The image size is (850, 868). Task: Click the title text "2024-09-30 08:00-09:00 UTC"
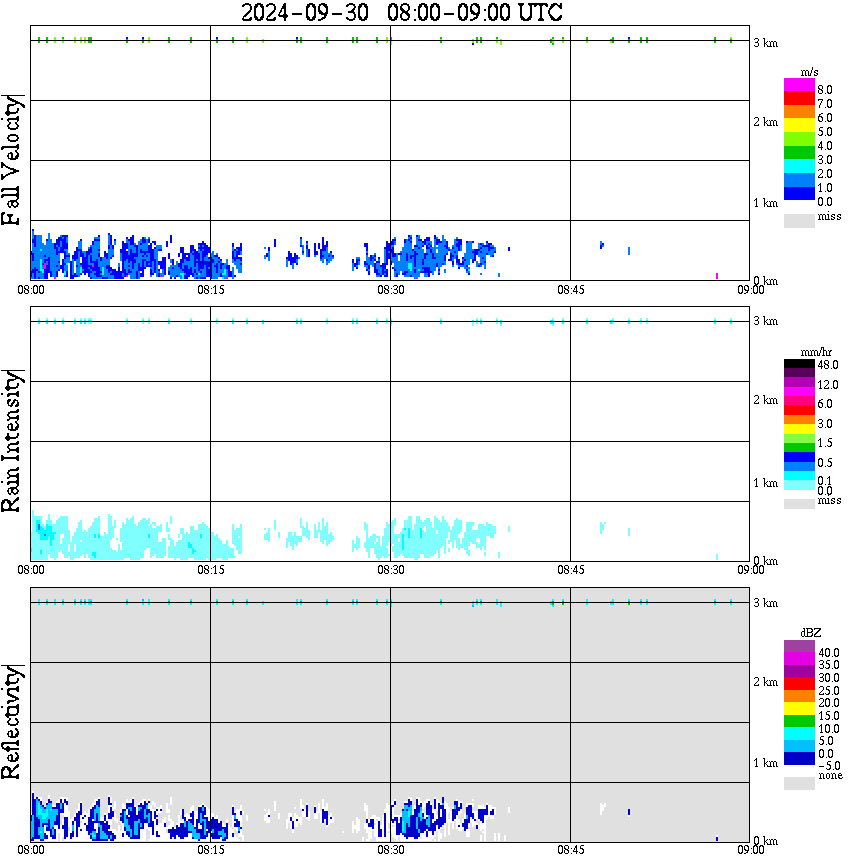coord(401,12)
